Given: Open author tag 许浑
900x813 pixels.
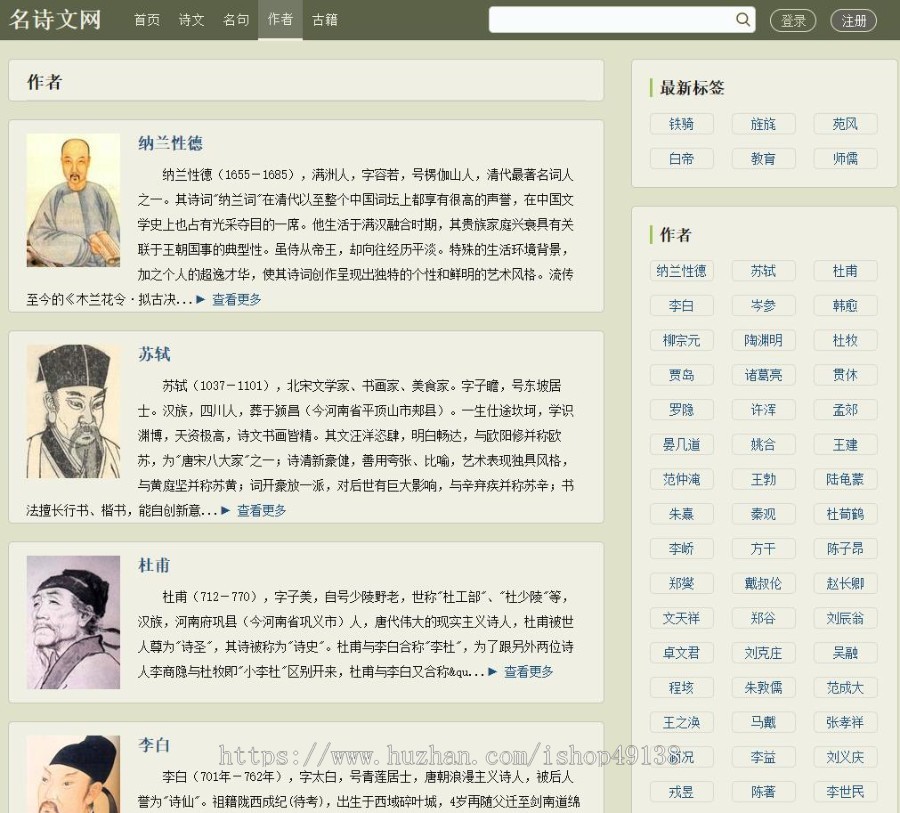Looking at the screenshot, I should click(x=763, y=410).
